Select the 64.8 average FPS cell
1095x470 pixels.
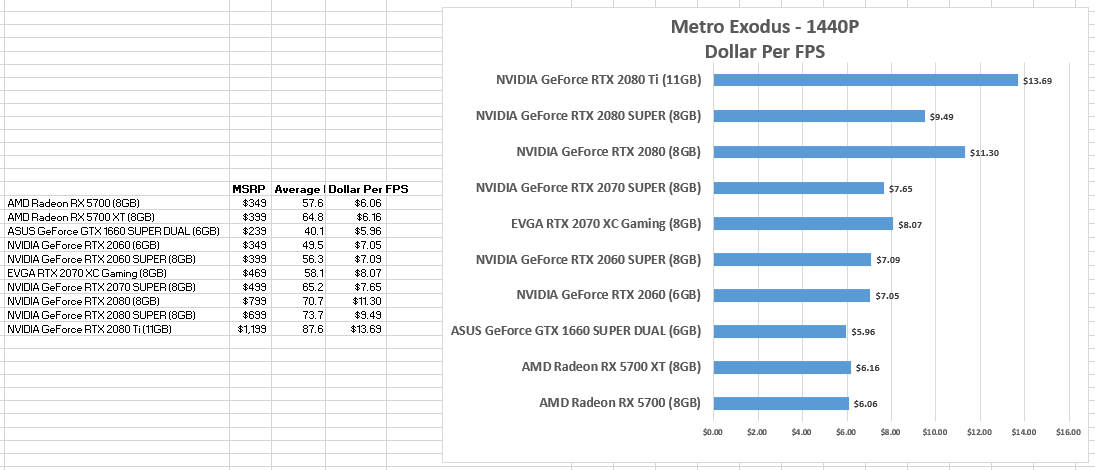point(299,217)
